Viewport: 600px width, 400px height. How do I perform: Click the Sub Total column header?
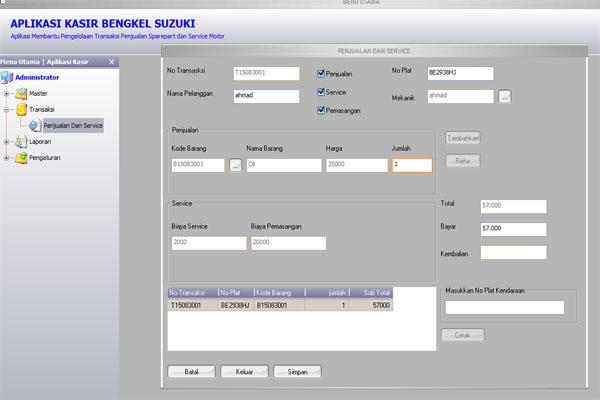[x=371, y=293]
